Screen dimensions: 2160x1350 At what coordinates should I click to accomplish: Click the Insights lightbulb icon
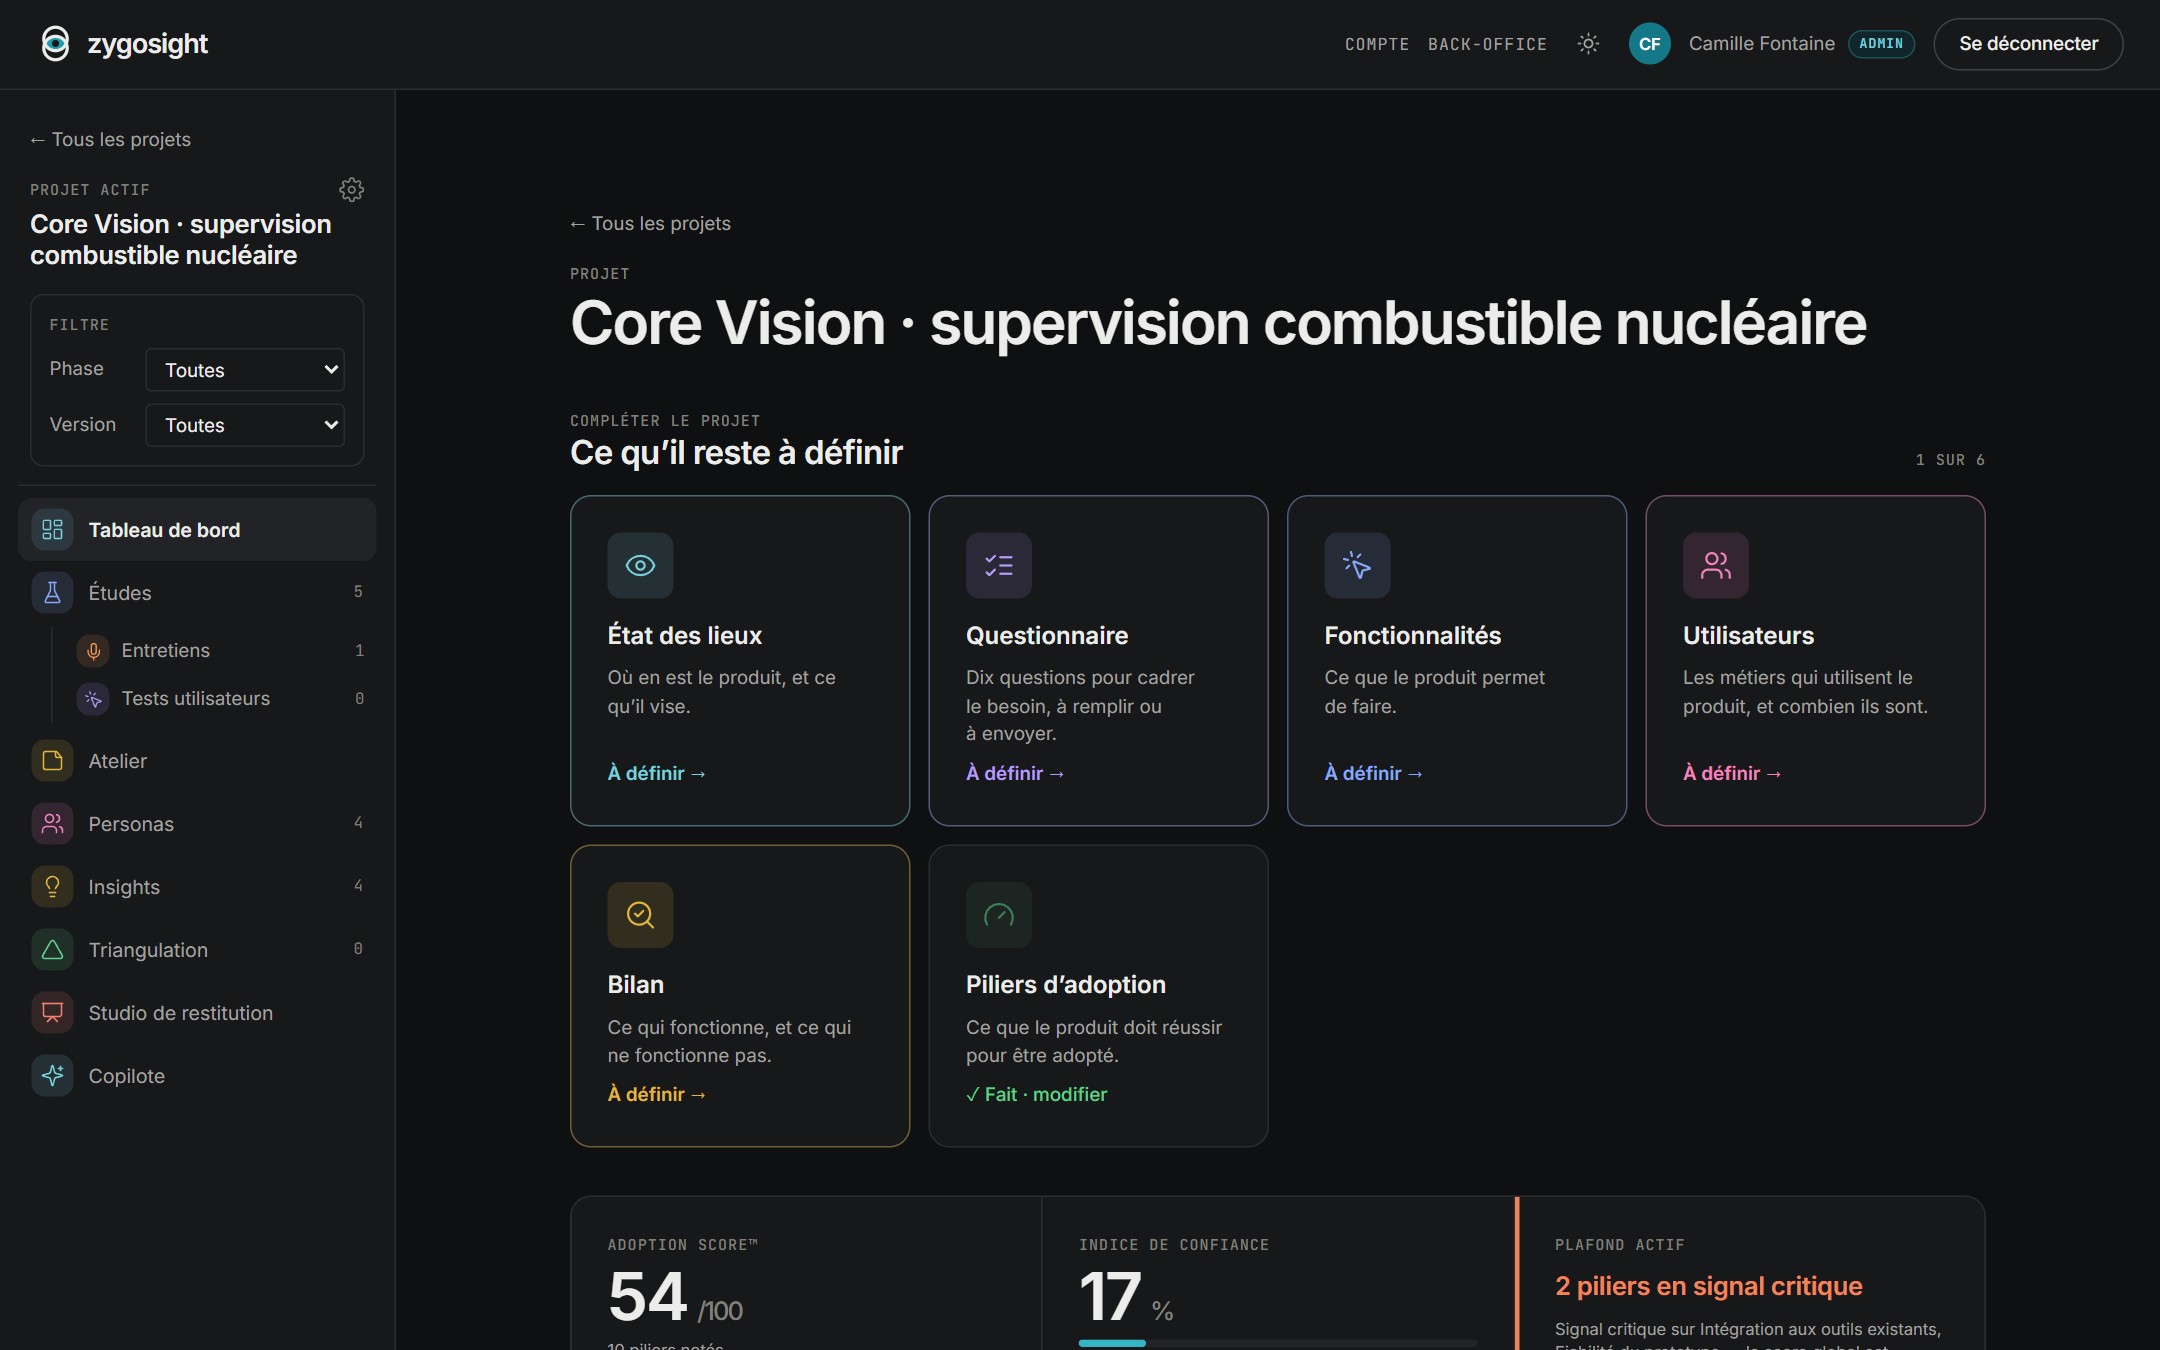53,887
